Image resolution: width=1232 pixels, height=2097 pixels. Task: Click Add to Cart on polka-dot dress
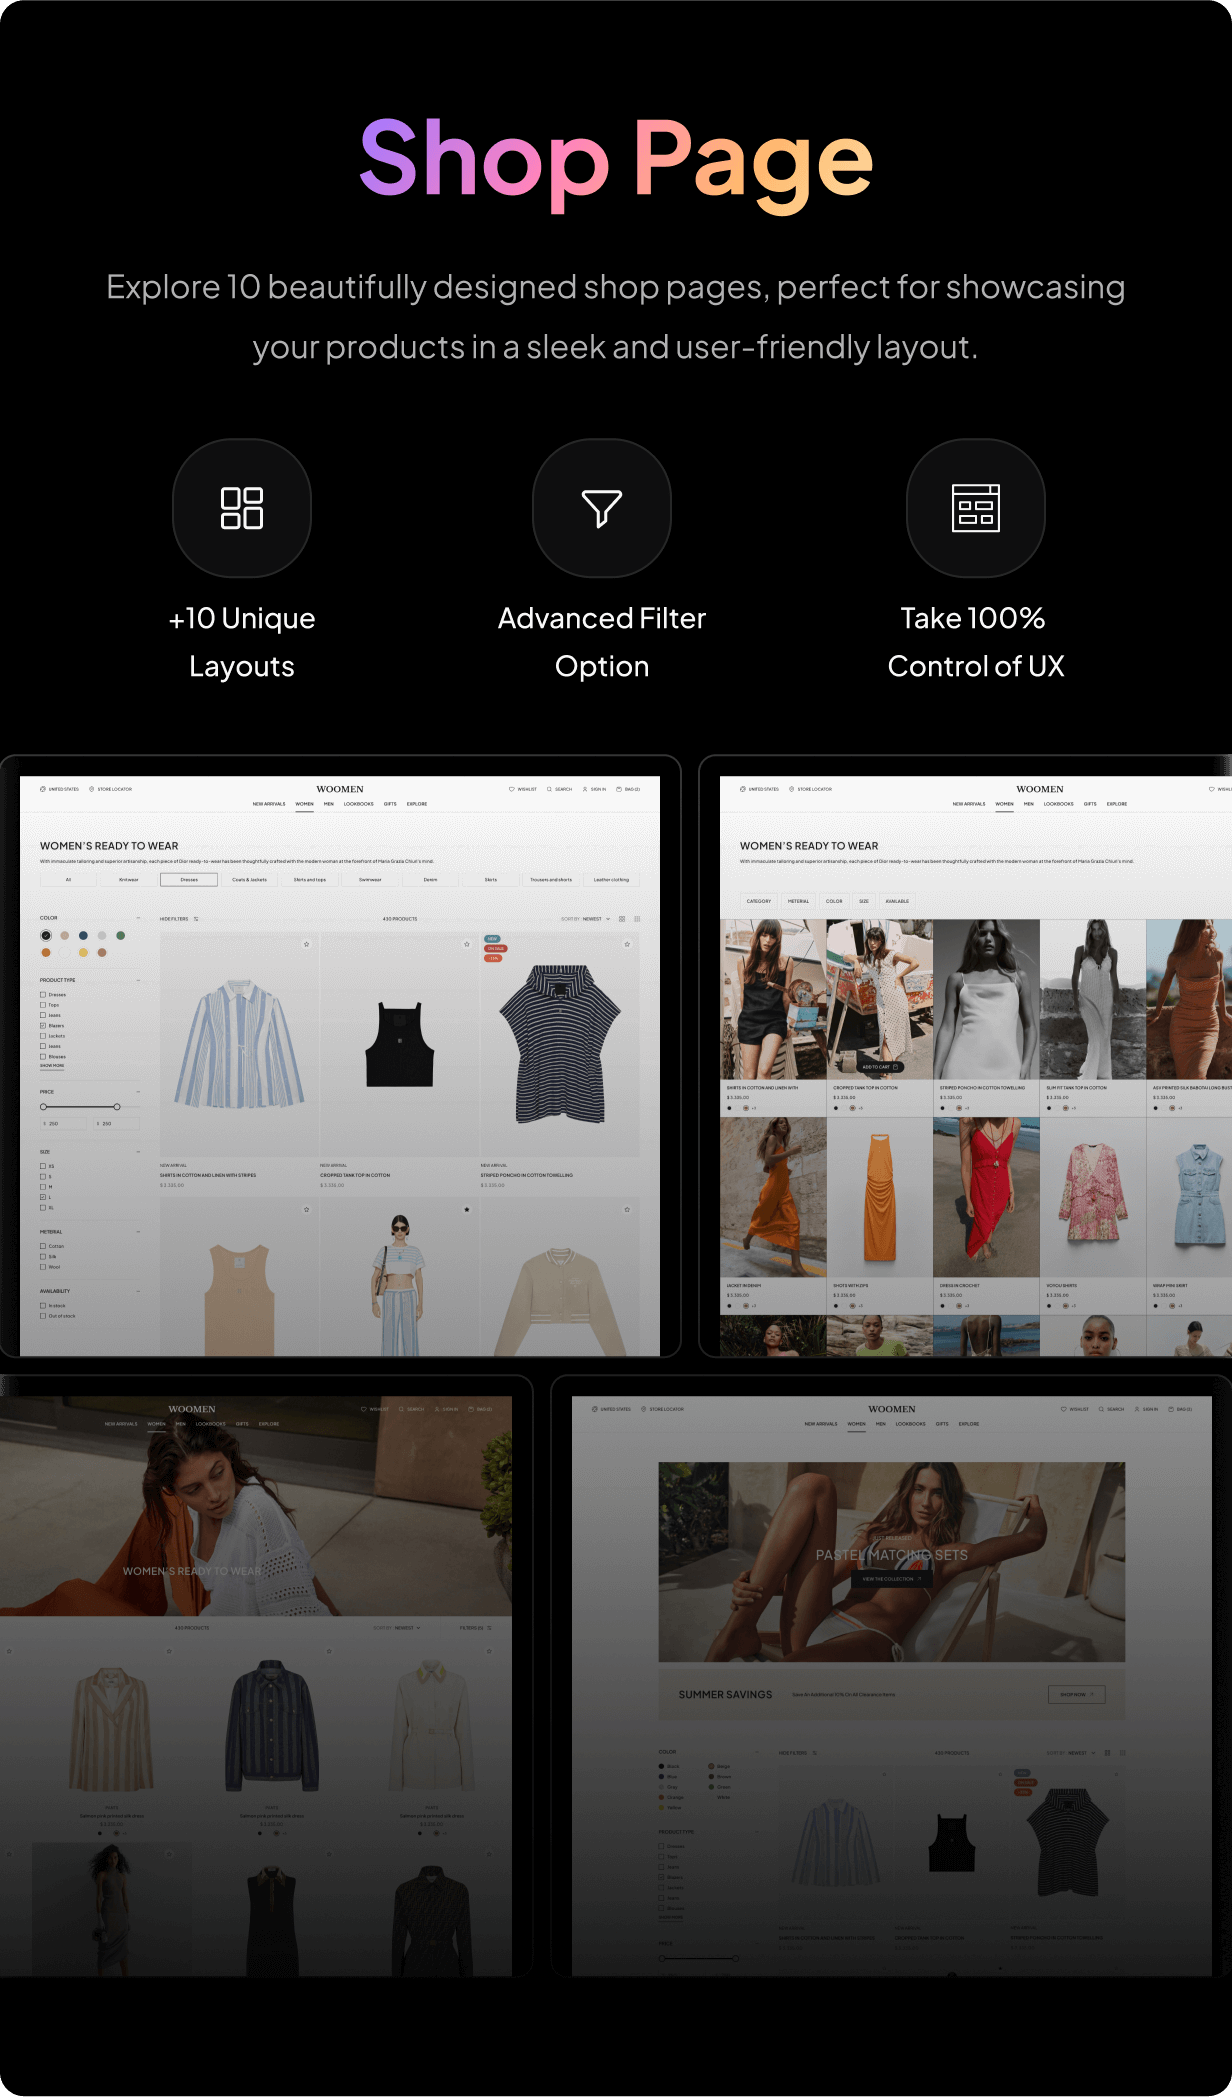(880, 1067)
